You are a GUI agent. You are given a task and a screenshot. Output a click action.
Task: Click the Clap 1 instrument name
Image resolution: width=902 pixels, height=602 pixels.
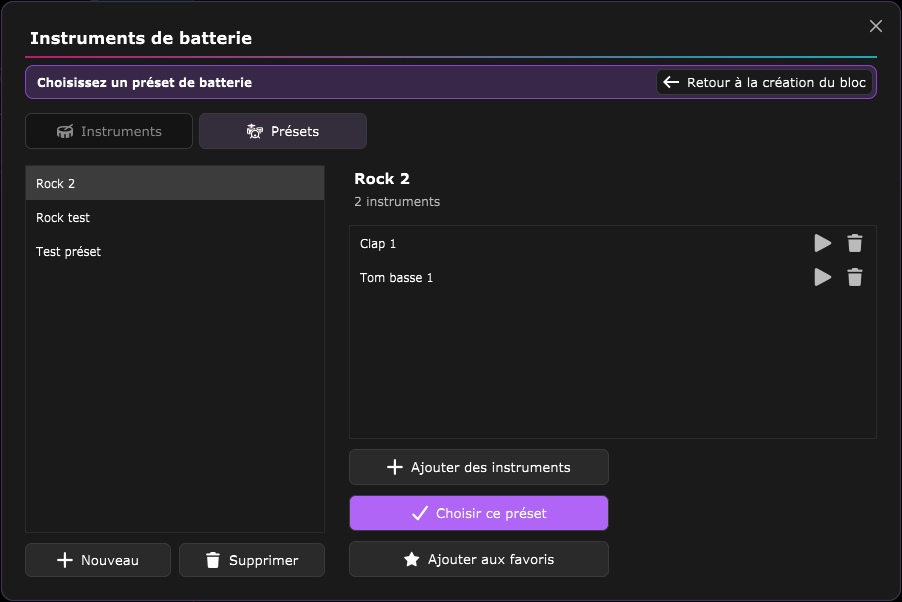click(378, 243)
